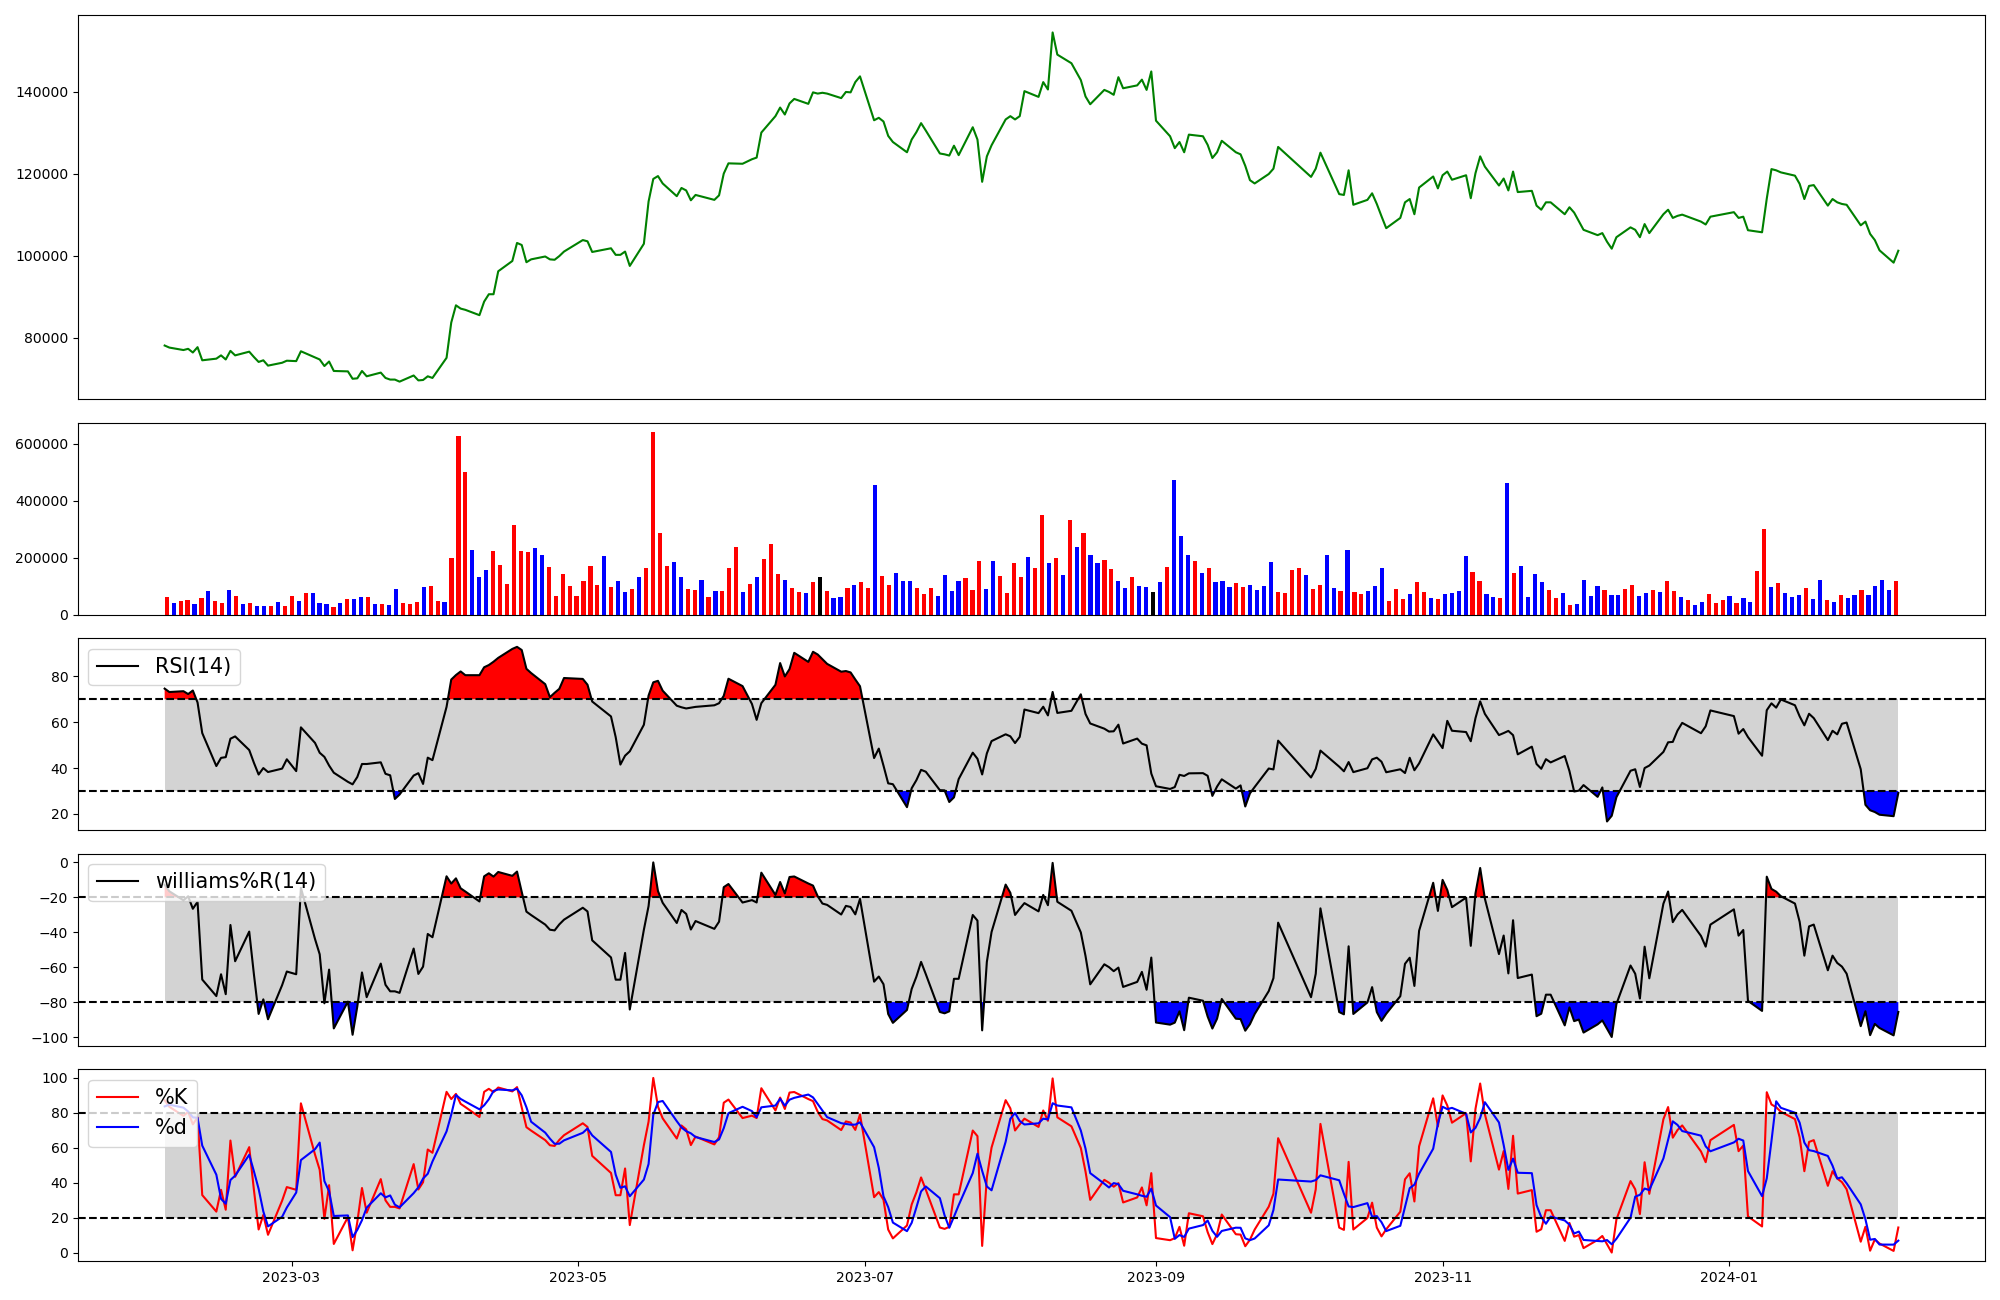Screen dimensions: 2000x1300
Task: Select the 2023-07 date axis label
Action: [865, 1277]
